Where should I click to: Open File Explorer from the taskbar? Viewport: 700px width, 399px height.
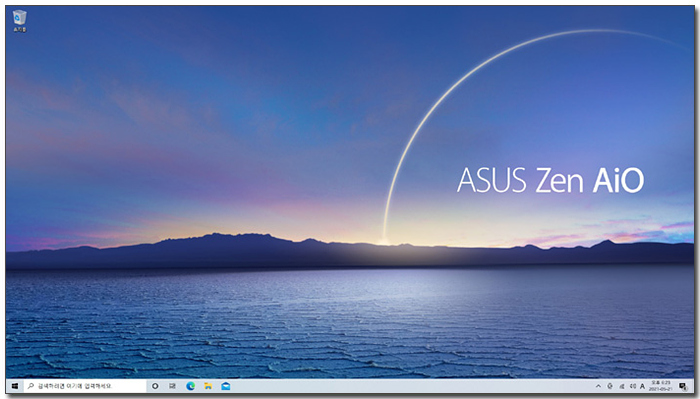pyautogui.click(x=208, y=386)
